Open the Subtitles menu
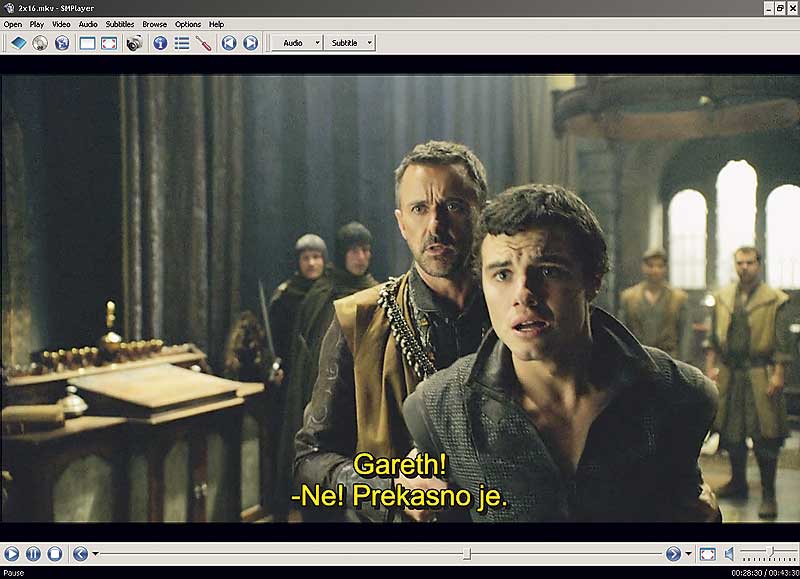 point(120,24)
